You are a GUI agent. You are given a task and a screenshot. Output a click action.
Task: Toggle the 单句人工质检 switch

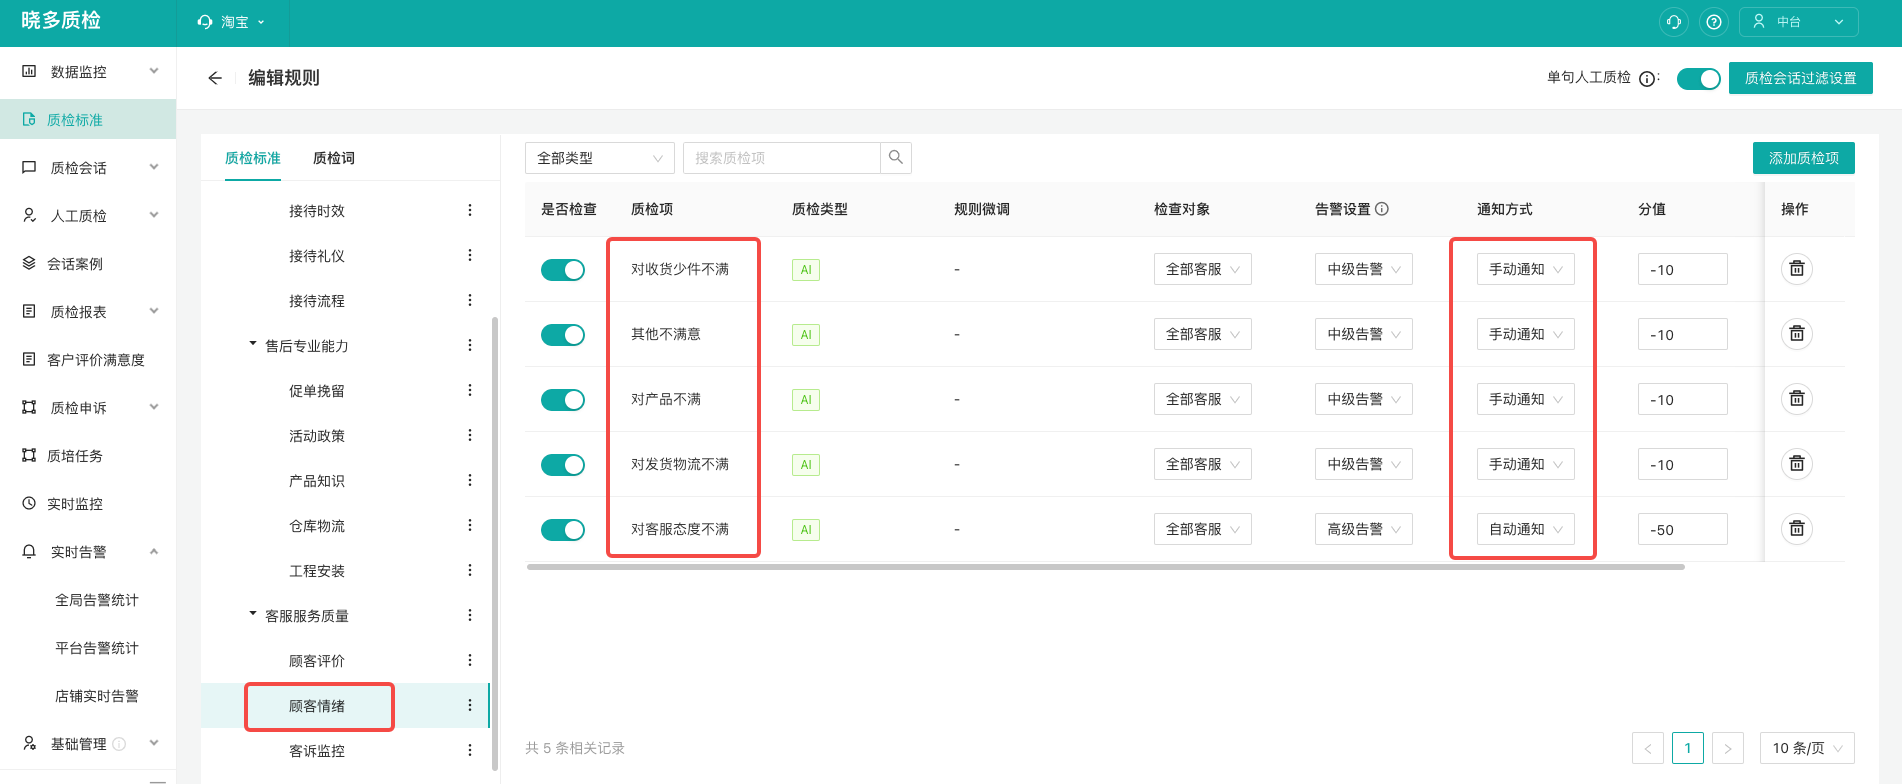click(1698, 78)
